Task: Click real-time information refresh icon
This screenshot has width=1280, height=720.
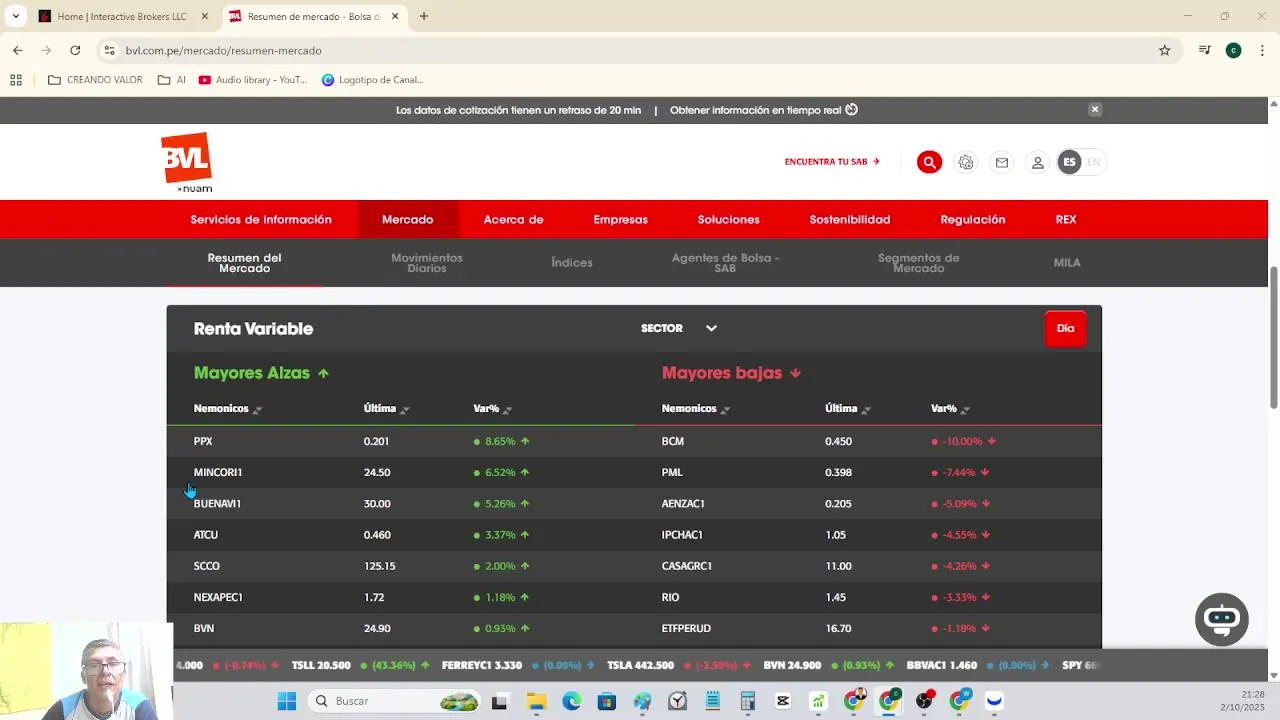Action: point(852,110)
